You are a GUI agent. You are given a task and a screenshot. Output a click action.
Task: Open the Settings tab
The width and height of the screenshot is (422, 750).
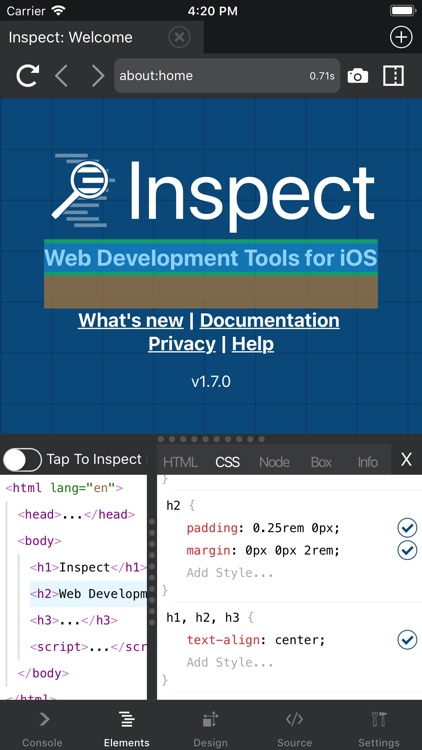point(379,728)
